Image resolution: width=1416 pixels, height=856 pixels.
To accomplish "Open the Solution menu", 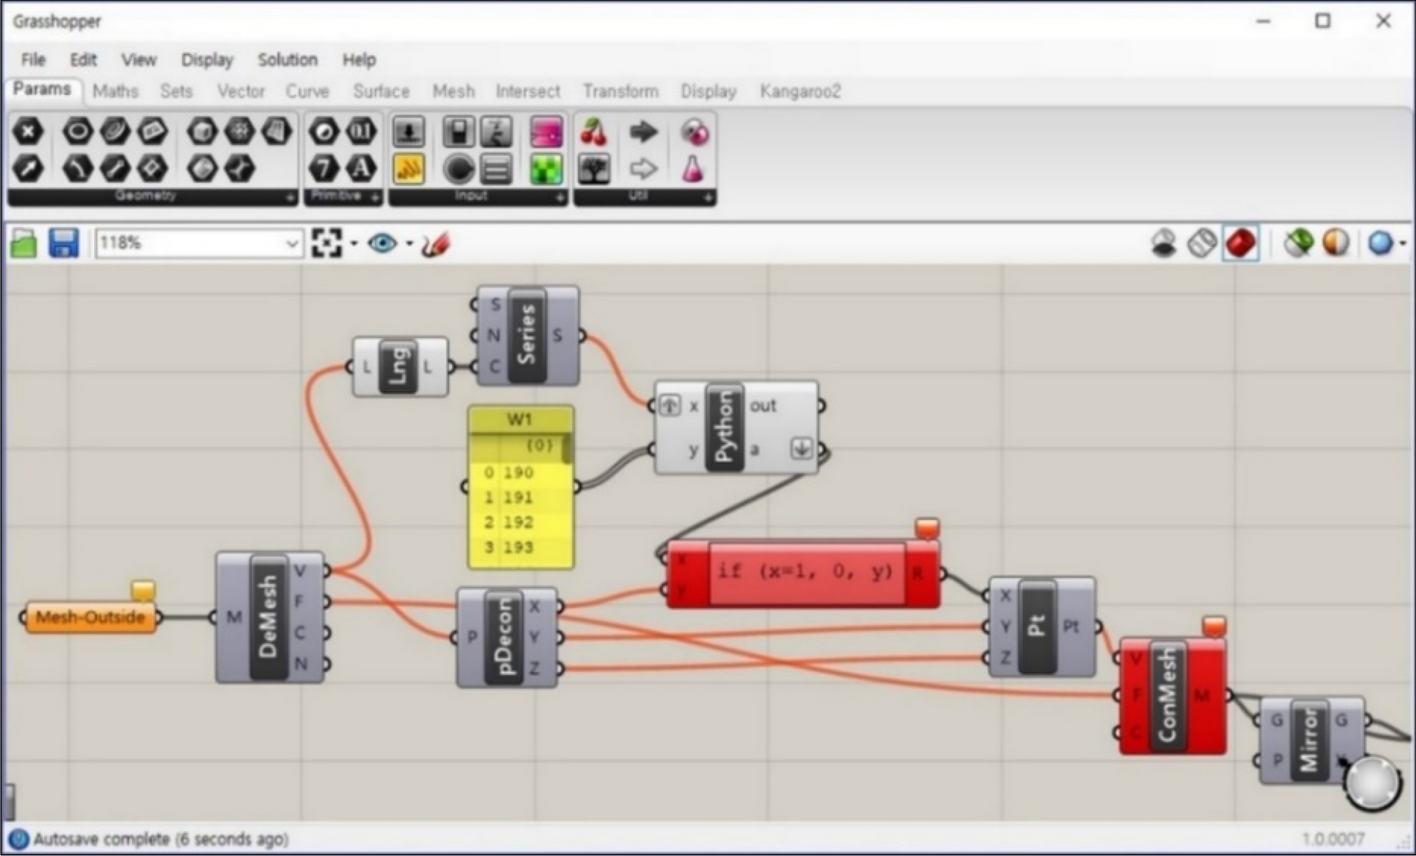I will point(287,59).
